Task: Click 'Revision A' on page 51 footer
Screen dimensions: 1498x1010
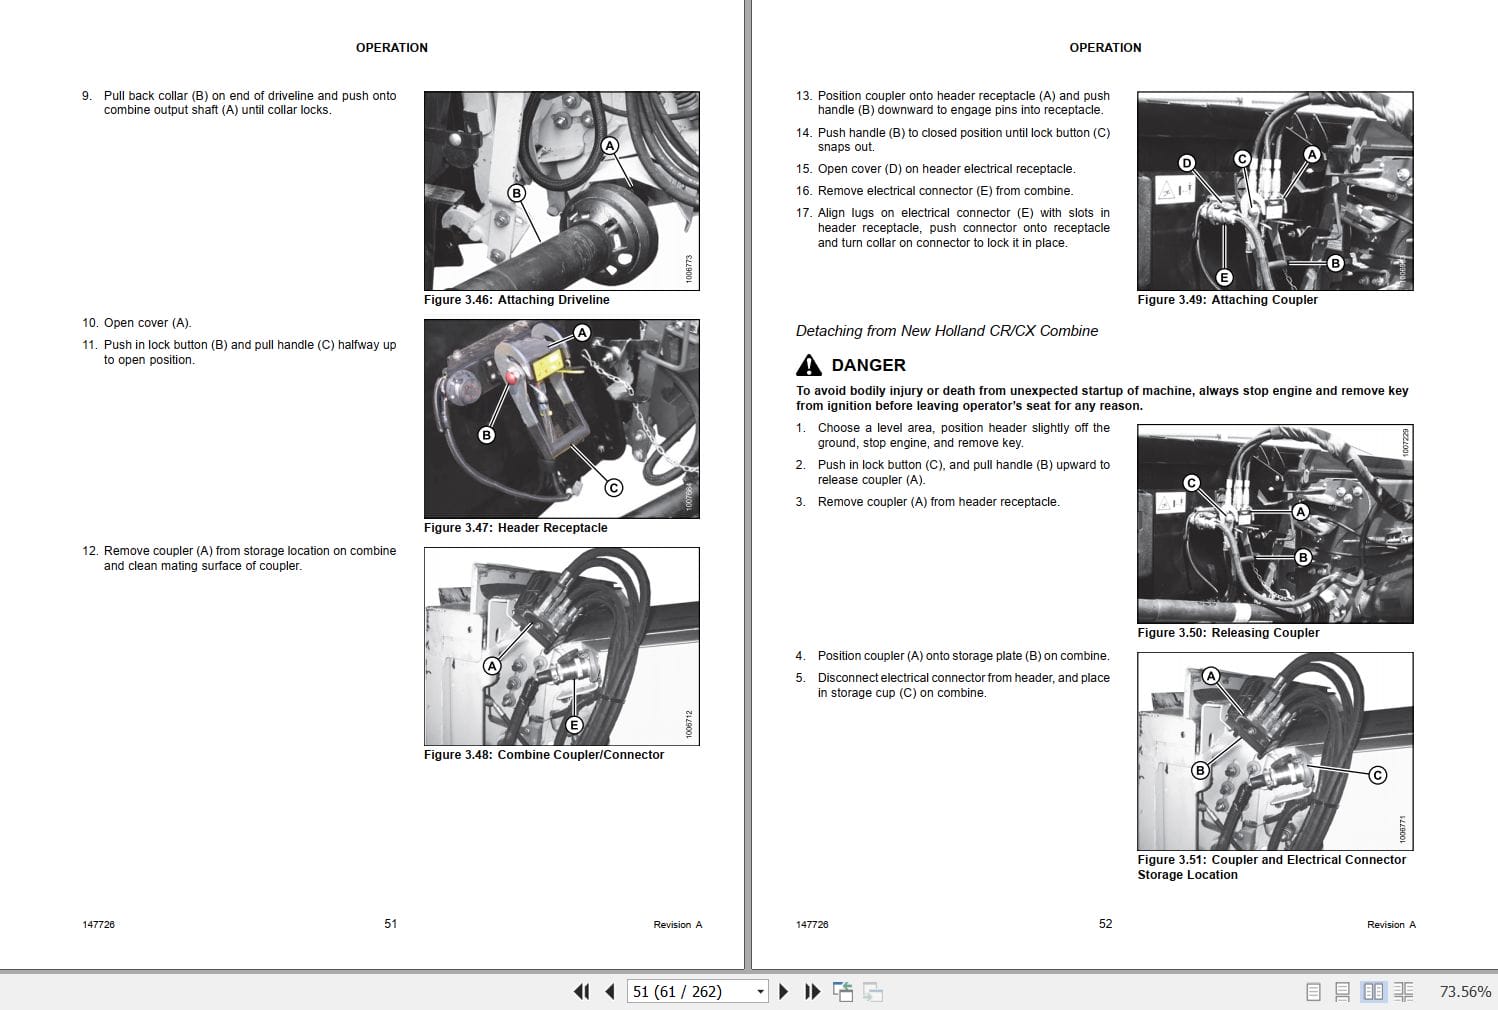Action: tap(678, 925)
